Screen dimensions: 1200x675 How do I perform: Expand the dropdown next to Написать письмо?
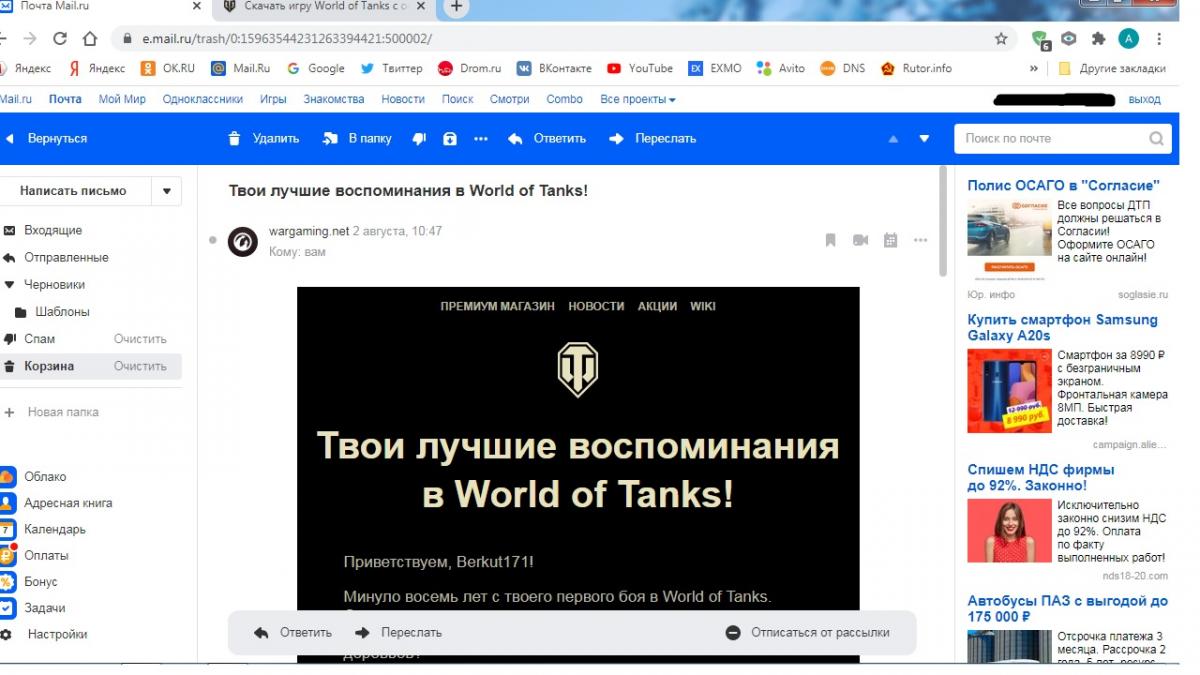[166, 191]
